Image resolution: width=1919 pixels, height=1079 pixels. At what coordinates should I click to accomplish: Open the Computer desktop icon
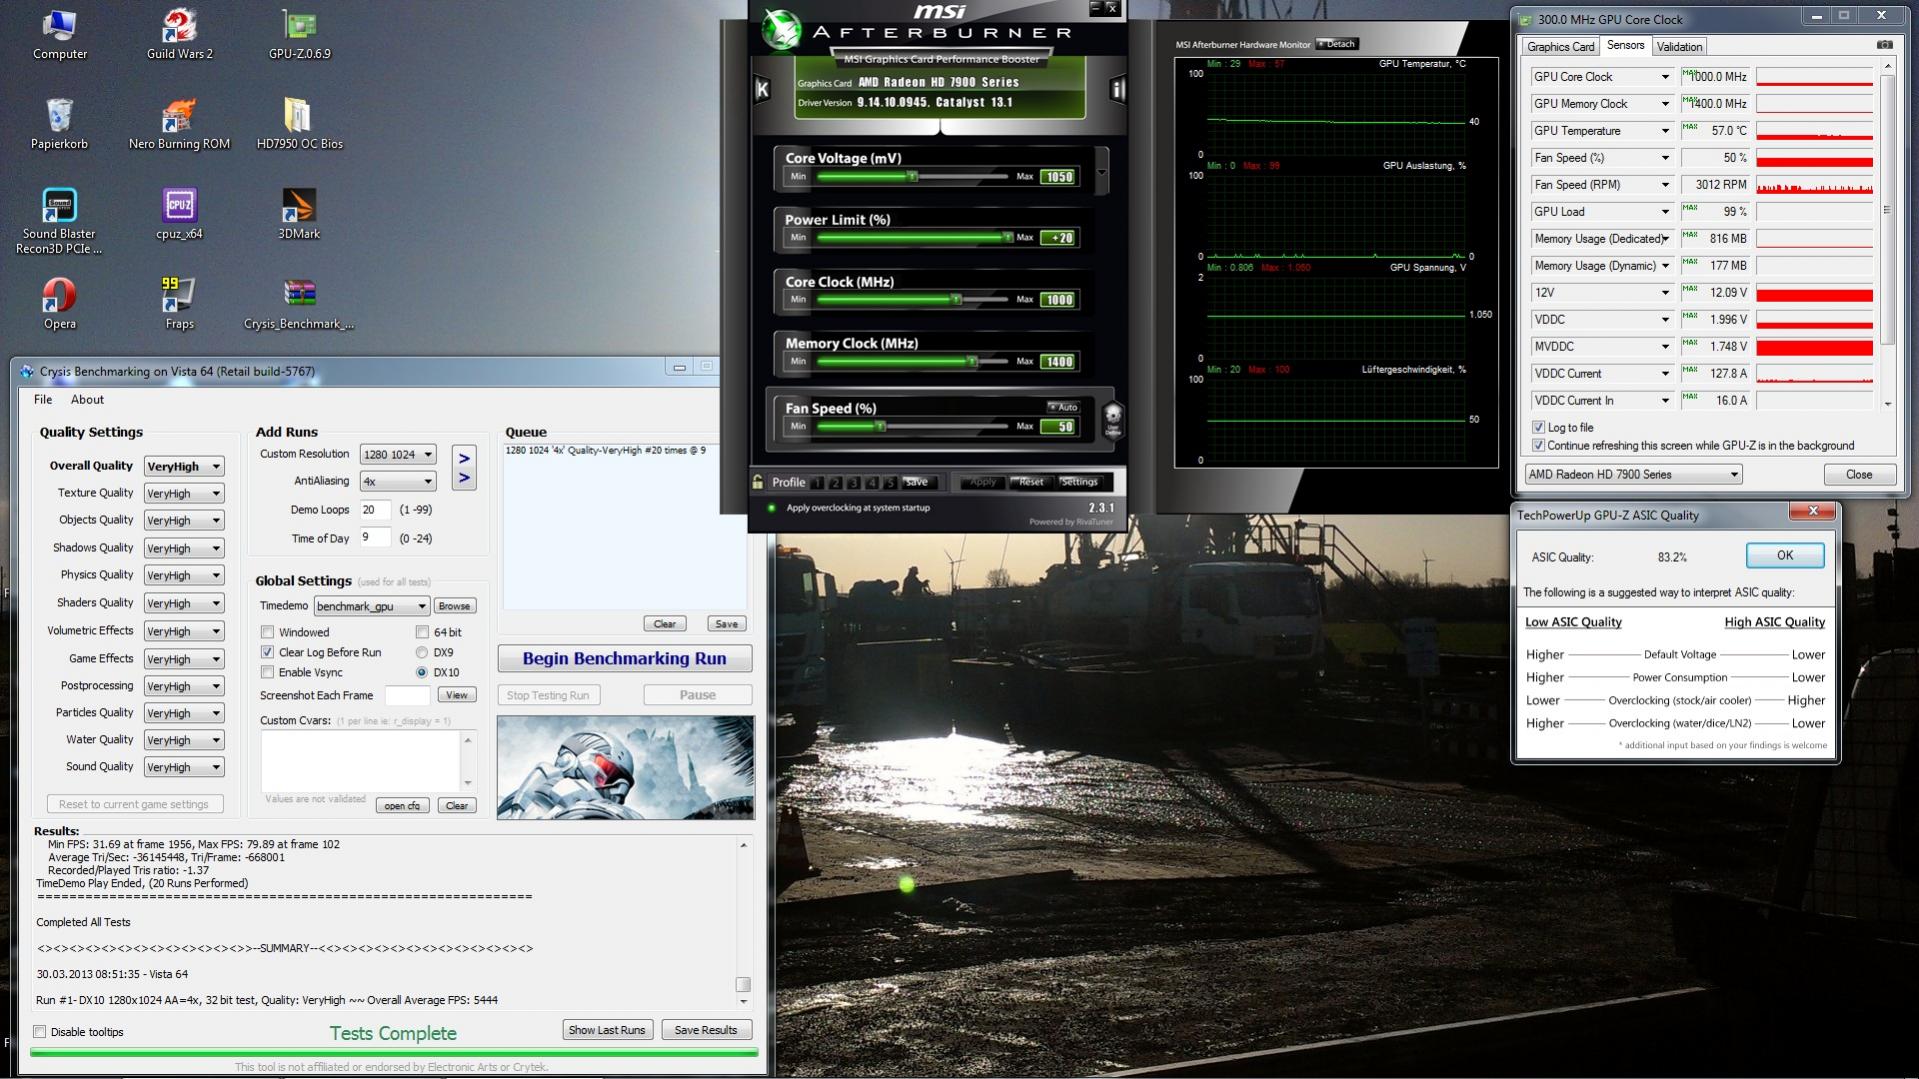click(59, 33)
